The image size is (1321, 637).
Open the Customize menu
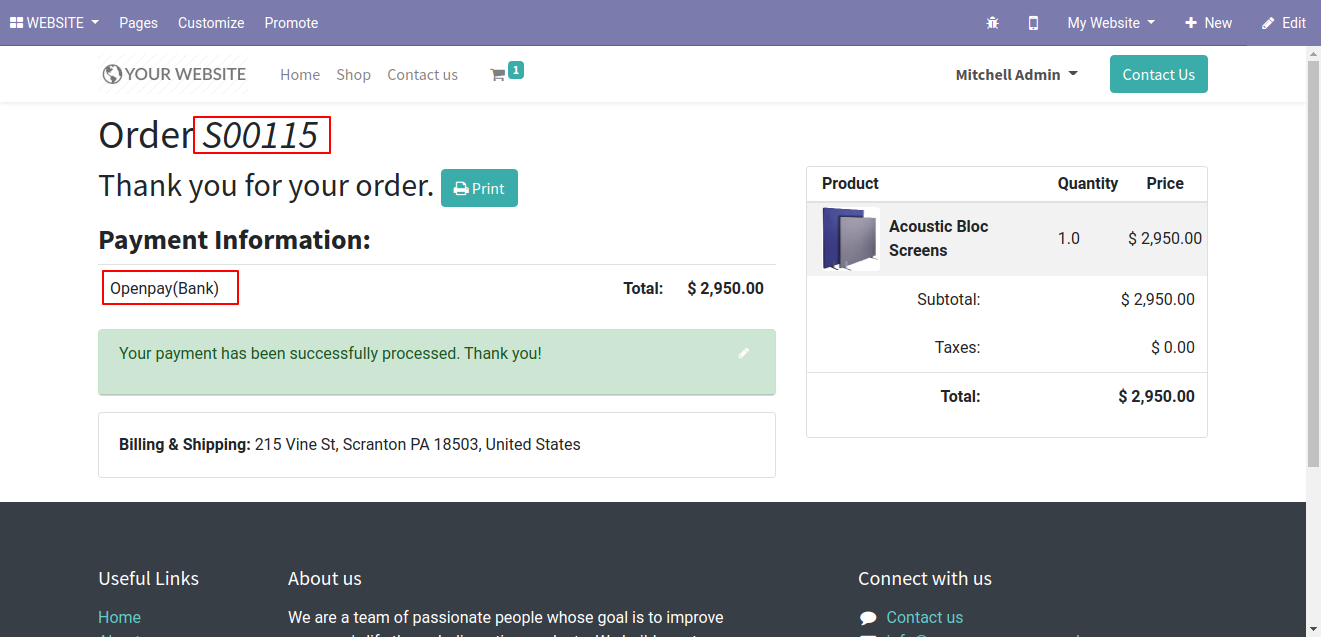[x=211, y=23]
